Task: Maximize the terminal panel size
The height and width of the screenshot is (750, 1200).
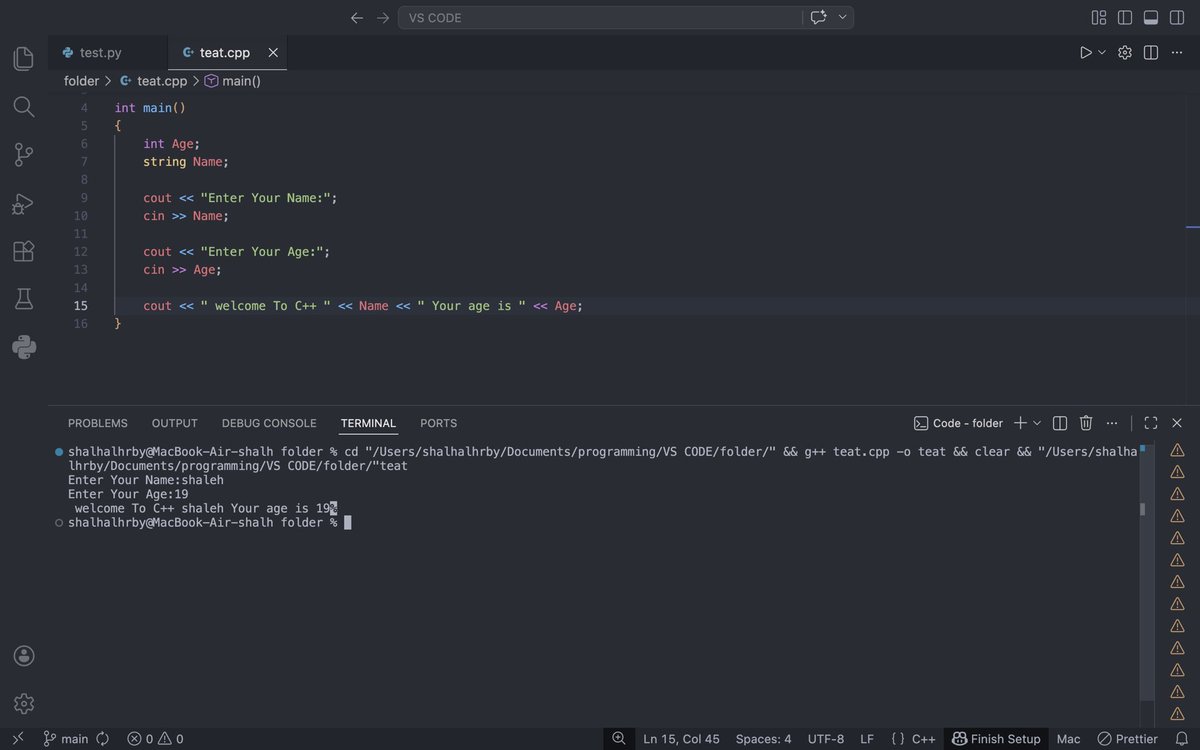Action: point(1151,423)
